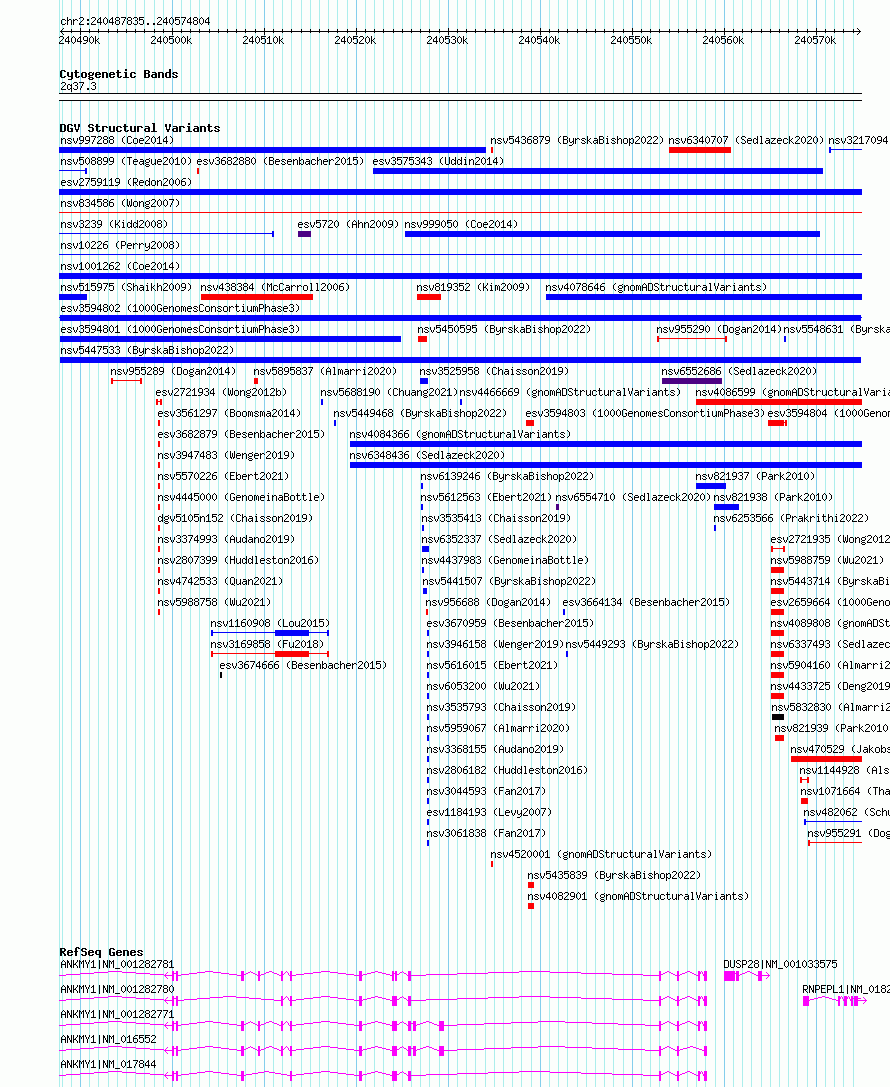Viewport: 890px width, 1087px height.
Task: Open variant esv3682880 (Besenbacher2015)
Action: coord(280,161)
